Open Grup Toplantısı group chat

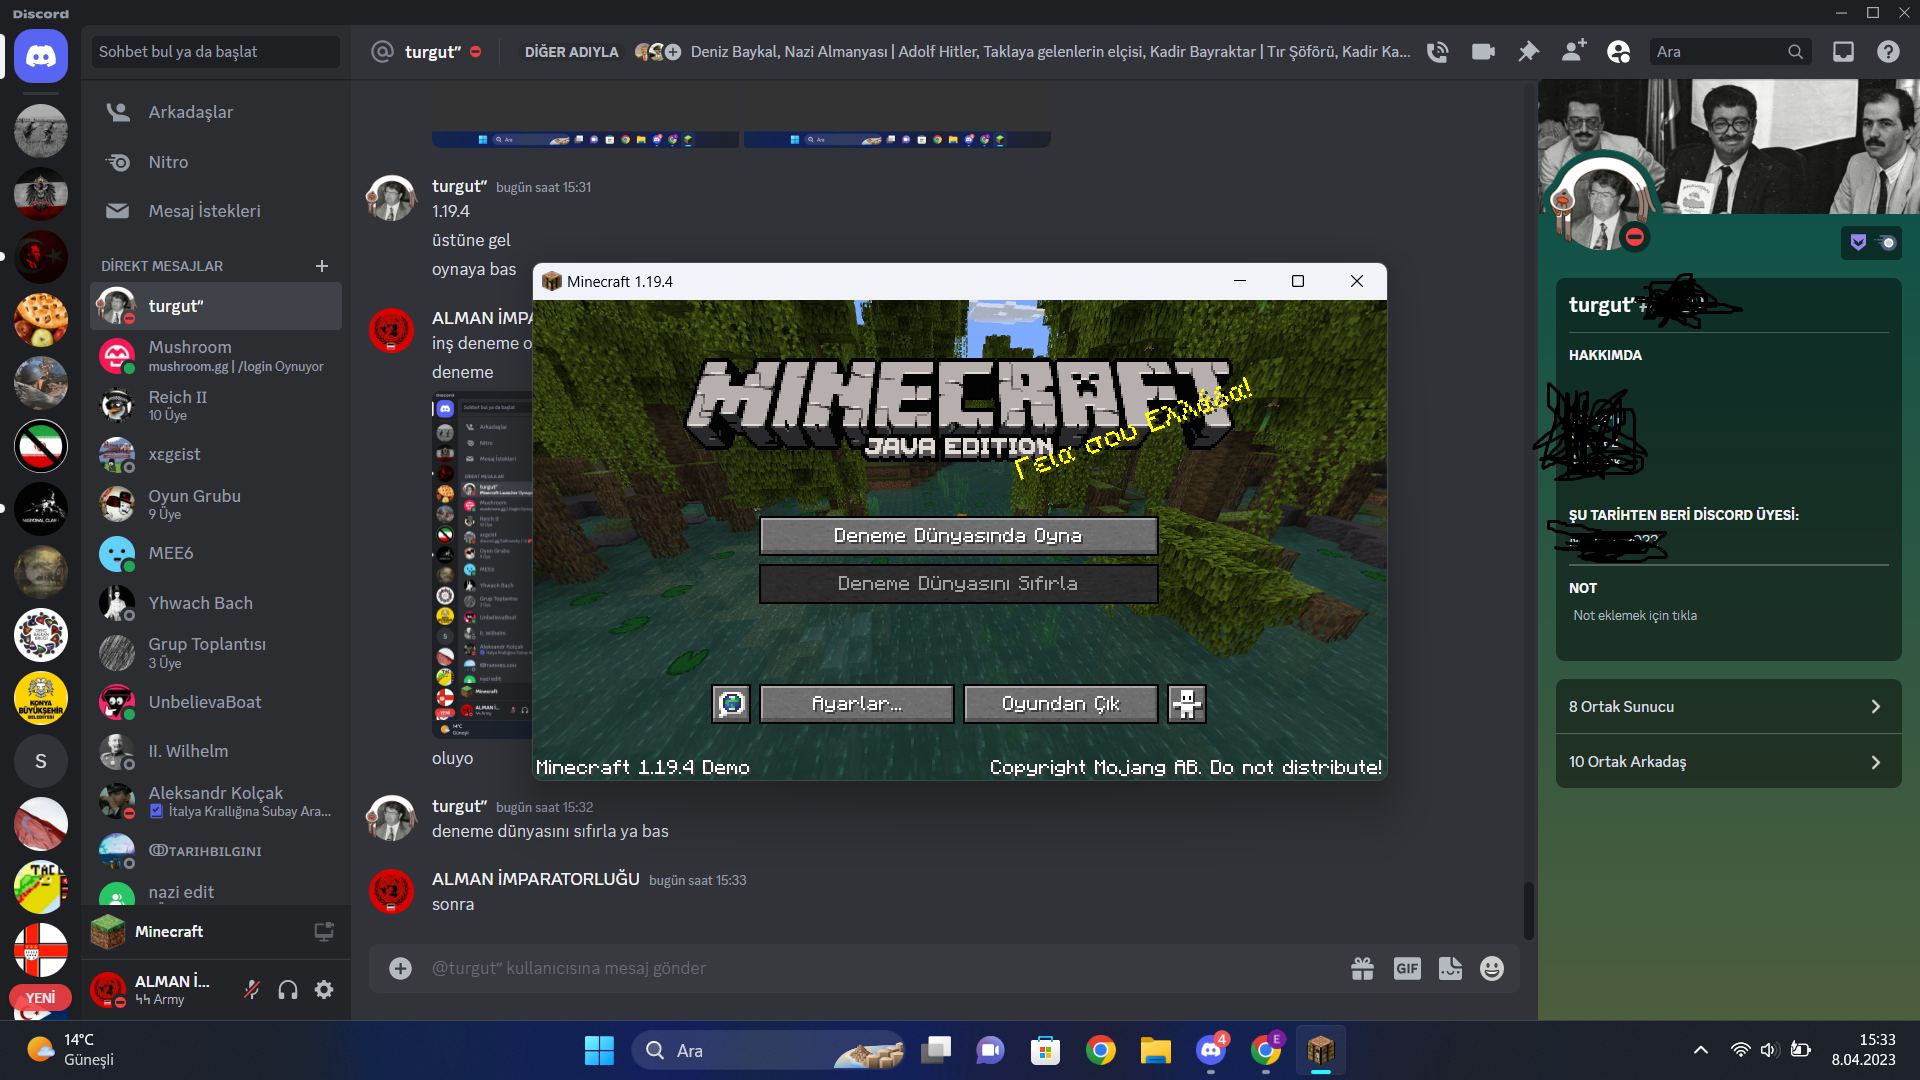216,652
